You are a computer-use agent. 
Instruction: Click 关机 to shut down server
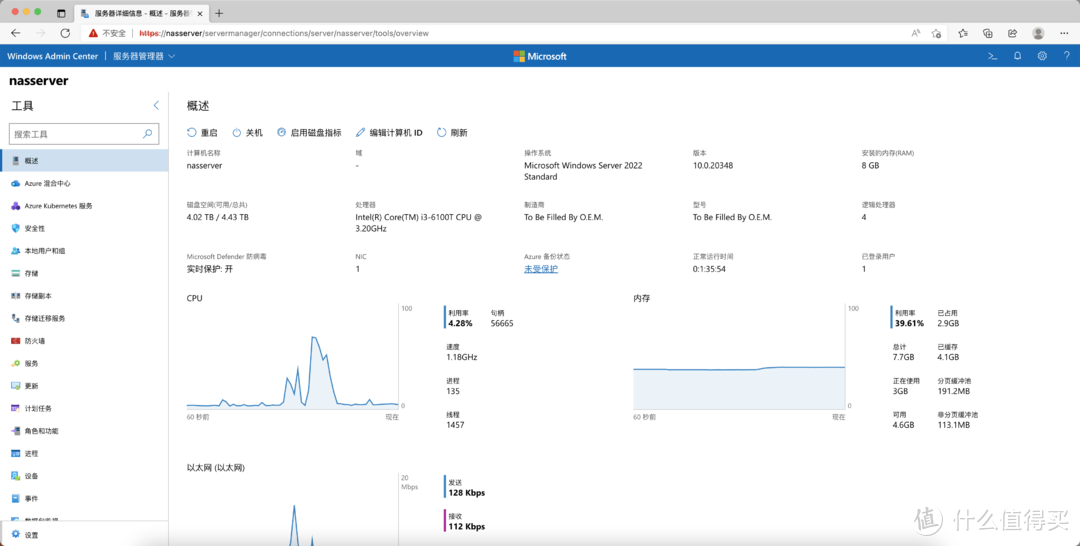(x=247, y=132)
